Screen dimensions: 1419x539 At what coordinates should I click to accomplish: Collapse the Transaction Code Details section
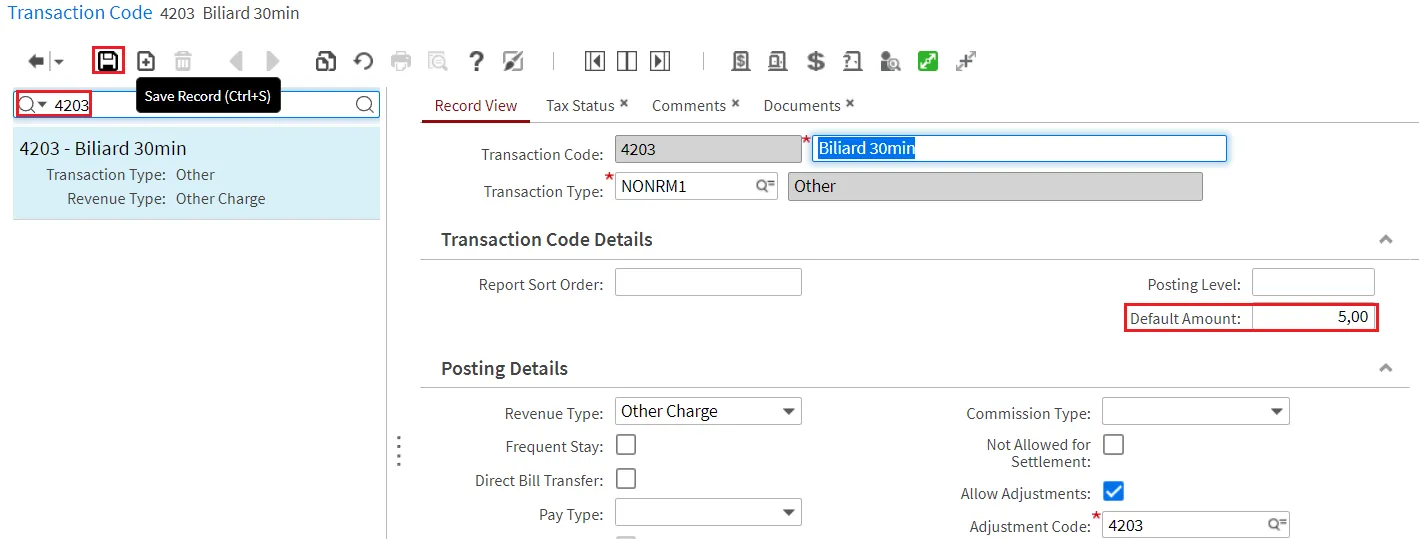pyautogui.click(x=1386, y=240)
